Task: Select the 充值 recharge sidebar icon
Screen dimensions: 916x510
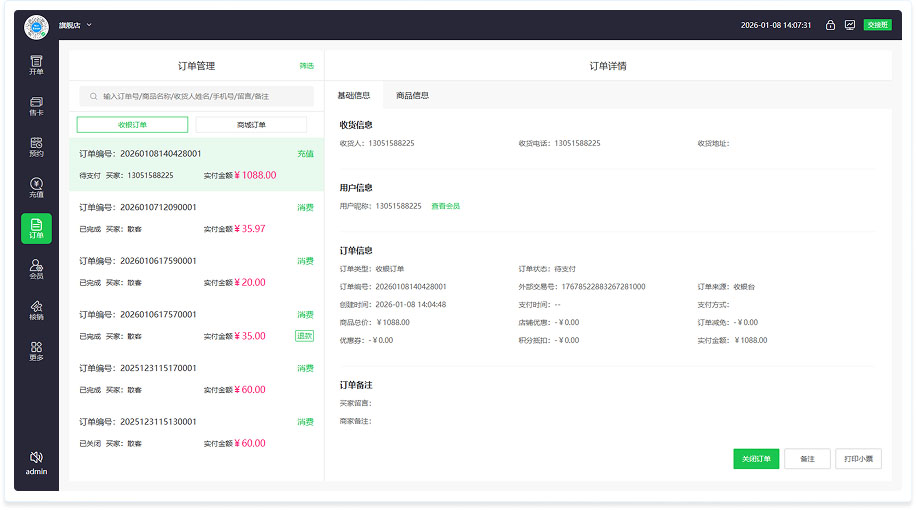Action: tap(36, 187)
